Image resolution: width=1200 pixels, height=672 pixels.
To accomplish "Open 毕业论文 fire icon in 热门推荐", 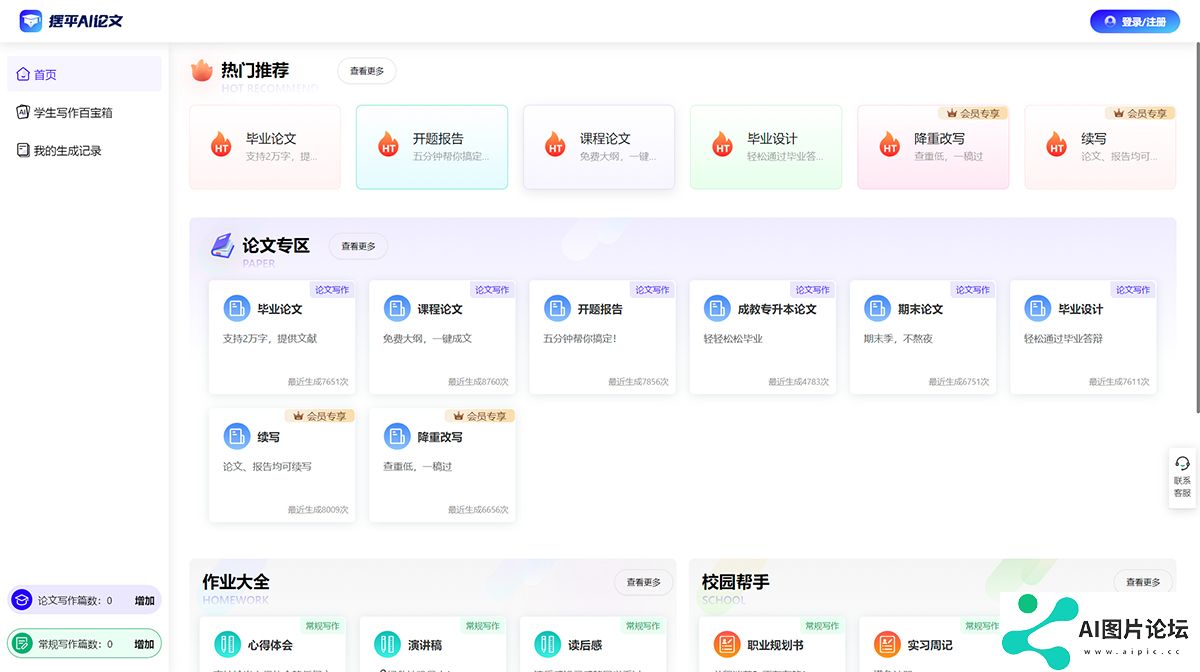I will pyautogui.click(x=222, y=146).
